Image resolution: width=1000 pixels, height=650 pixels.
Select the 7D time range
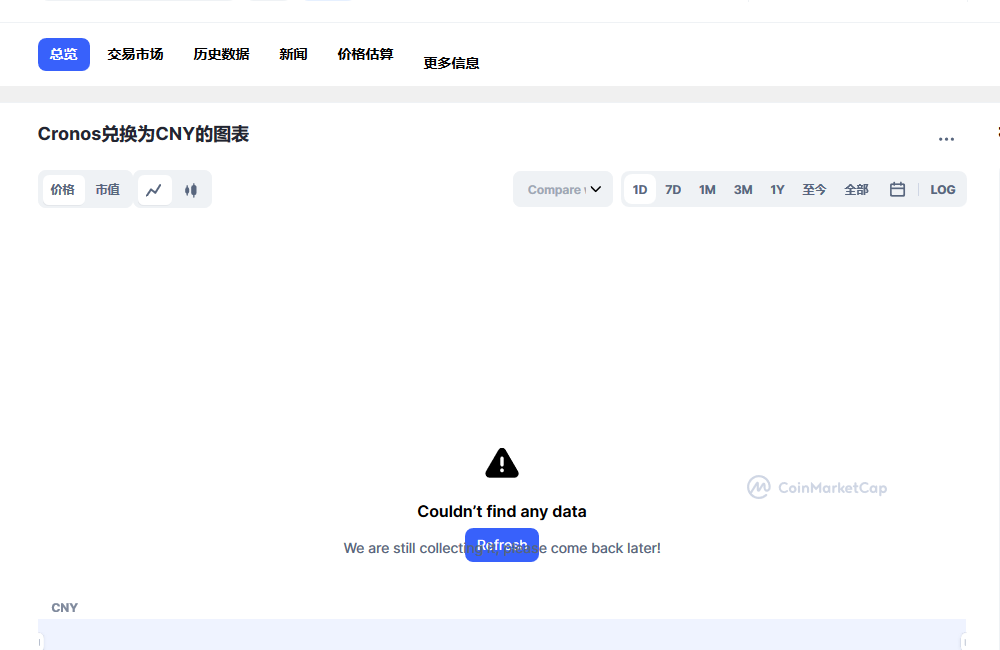[673, 189]
